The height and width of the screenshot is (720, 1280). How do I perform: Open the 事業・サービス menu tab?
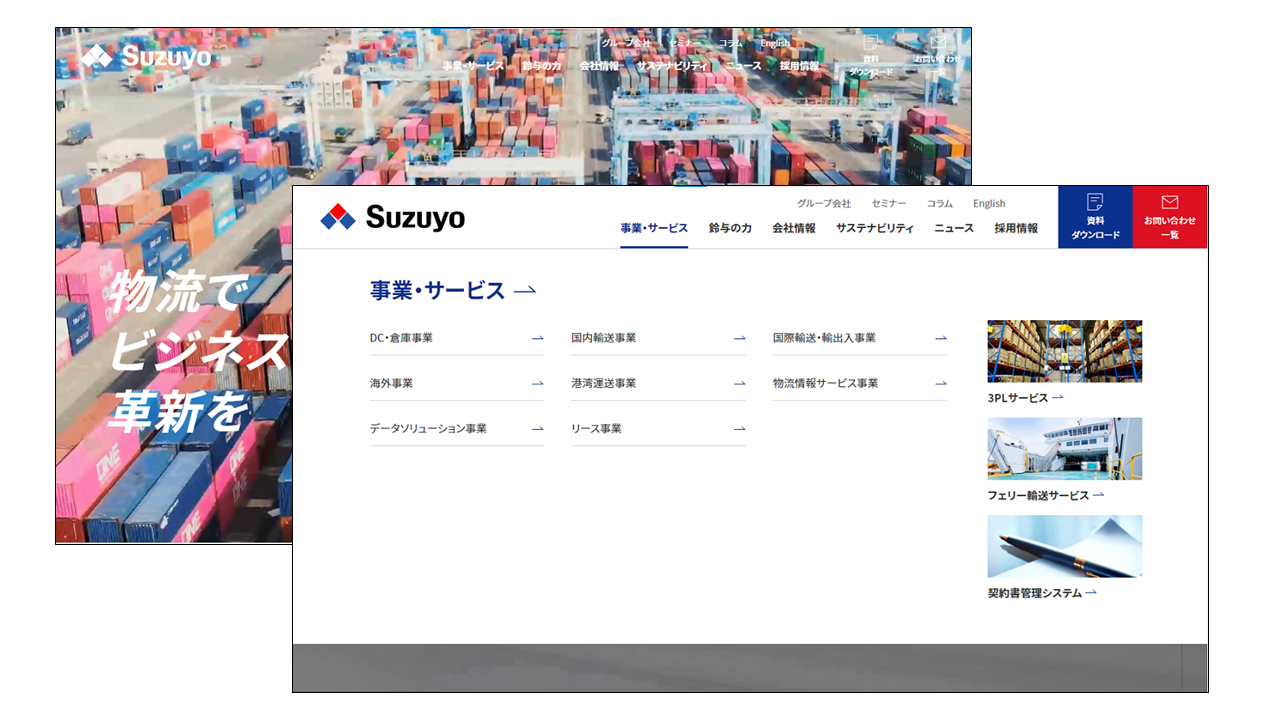coord(654,228)
